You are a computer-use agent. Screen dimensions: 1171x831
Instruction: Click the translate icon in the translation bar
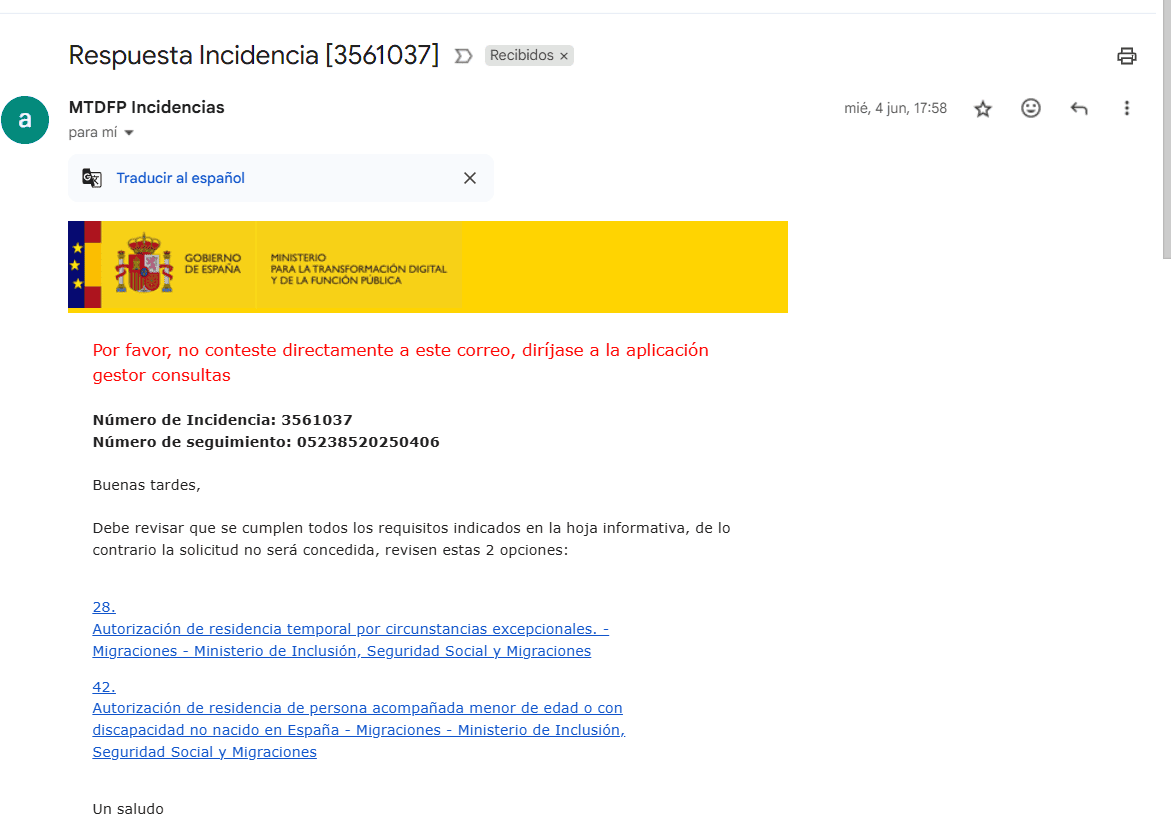92,178
